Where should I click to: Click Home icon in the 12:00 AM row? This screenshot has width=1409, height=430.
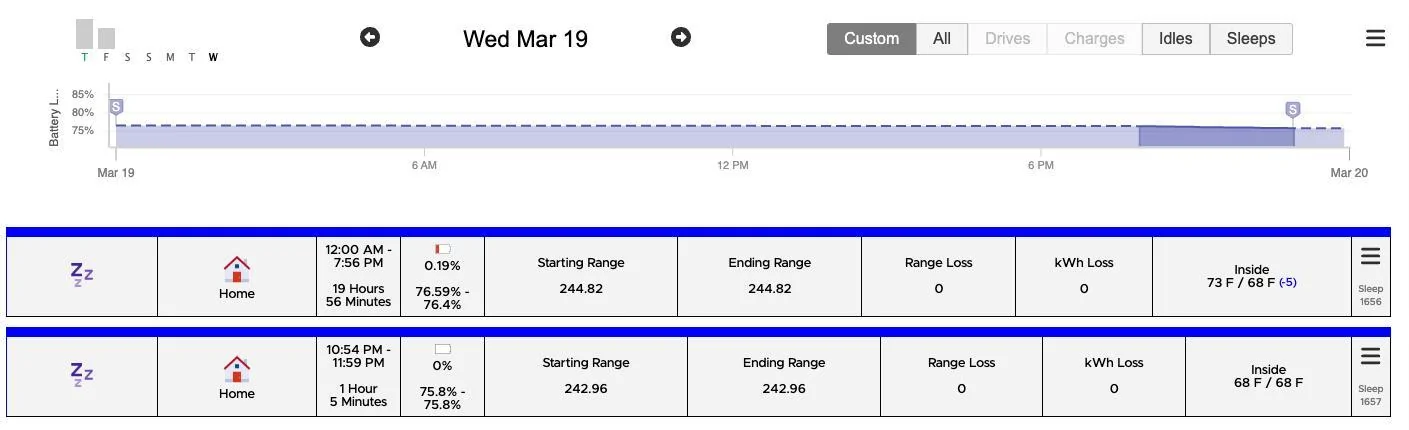click(237, 270)
